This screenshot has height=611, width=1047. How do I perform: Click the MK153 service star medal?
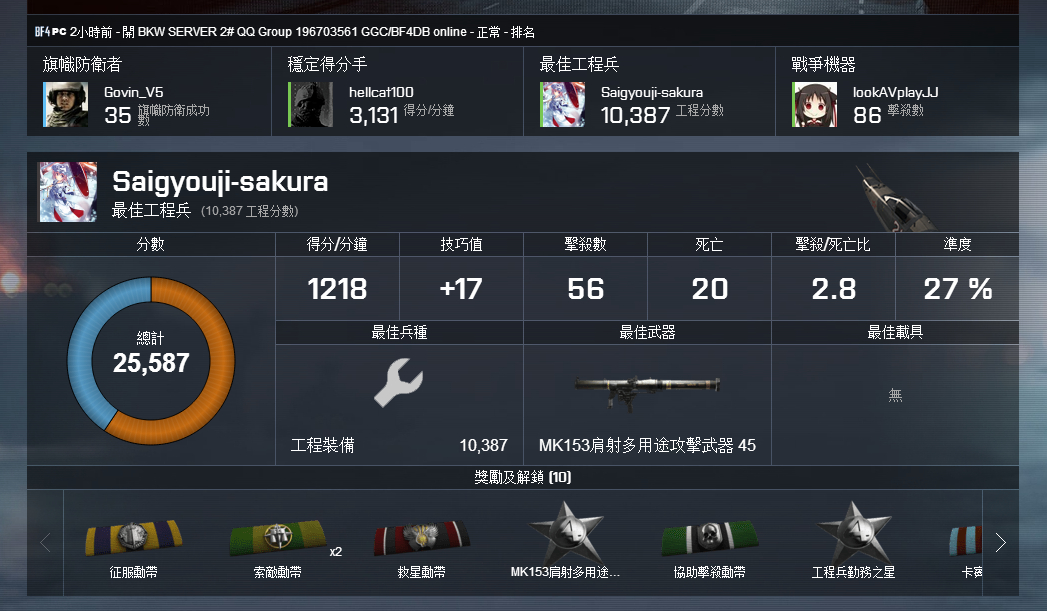click(x=566, y=532)
